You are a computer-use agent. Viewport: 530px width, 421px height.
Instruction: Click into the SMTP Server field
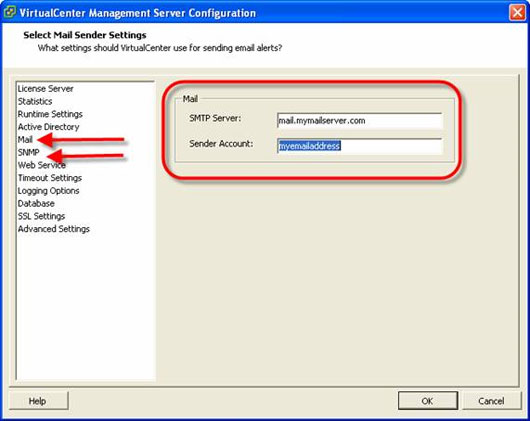pyautogui.click(x=359, y=121)
